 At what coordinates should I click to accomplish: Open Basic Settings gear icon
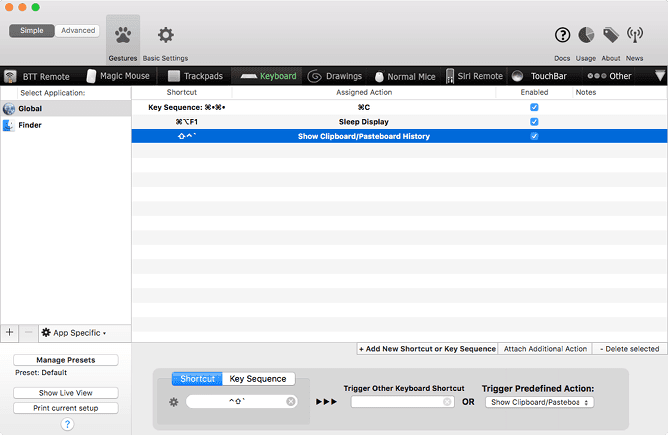click(165, 37)
